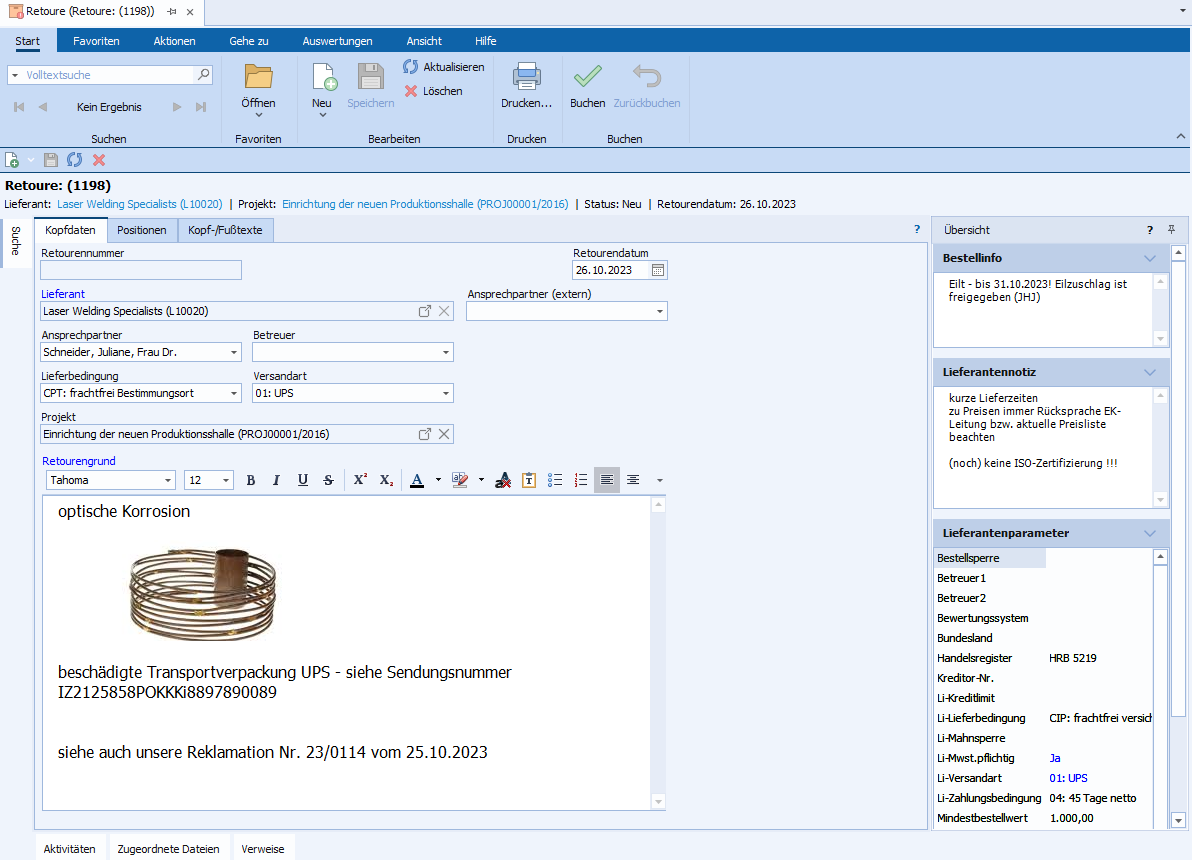Expand the Versandart dropdown
Screen dimensions: 1192x860
click(446, 393)
